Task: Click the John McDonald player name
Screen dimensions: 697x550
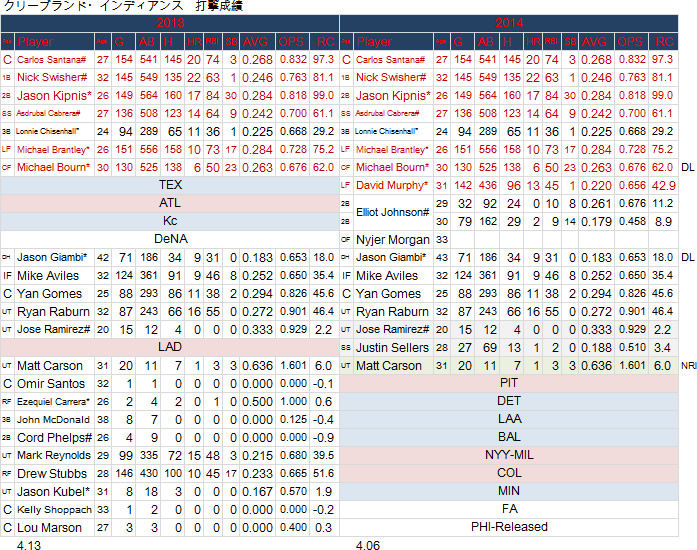Action: (53, 420)
